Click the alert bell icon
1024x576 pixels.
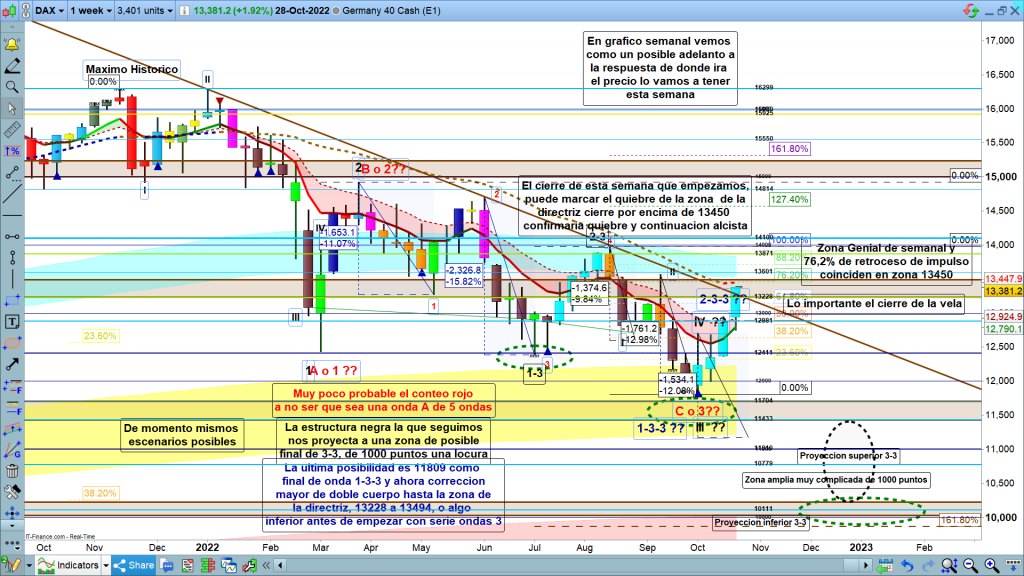click(x=12, y=46)
